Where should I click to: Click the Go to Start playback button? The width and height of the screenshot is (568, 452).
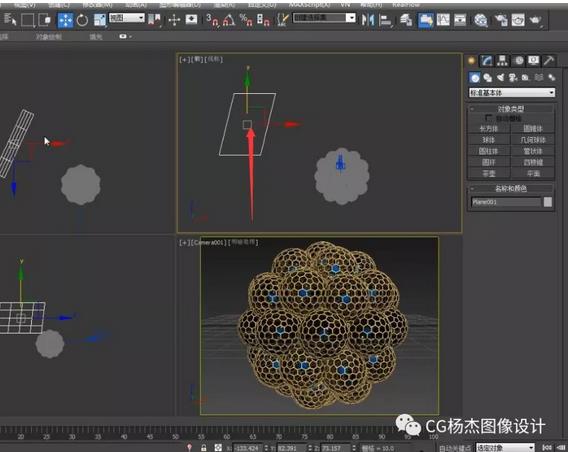(x=547, y=448)
